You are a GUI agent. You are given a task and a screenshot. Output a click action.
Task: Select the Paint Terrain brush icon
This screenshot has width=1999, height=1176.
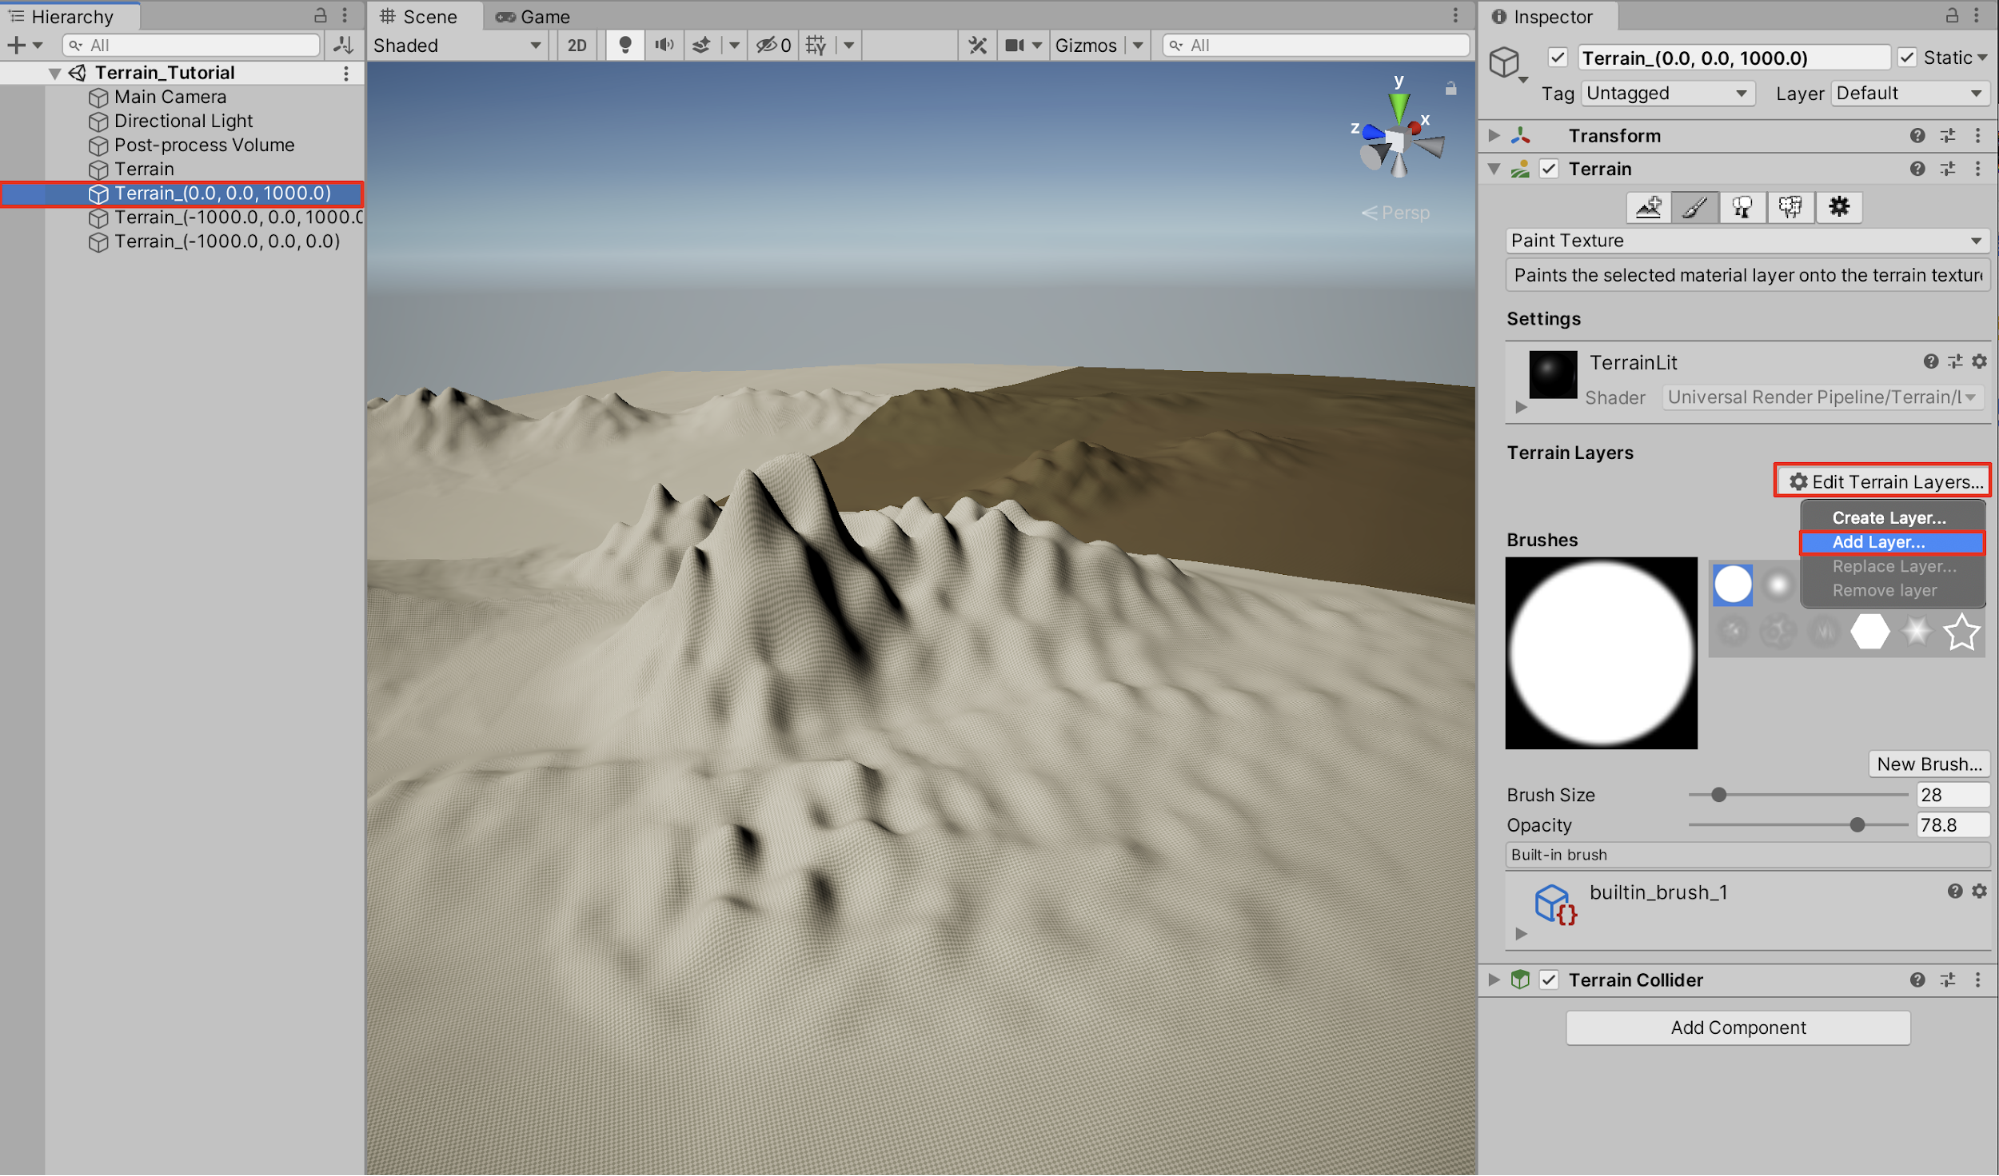pyautogui.click(x=1695, y=207)
